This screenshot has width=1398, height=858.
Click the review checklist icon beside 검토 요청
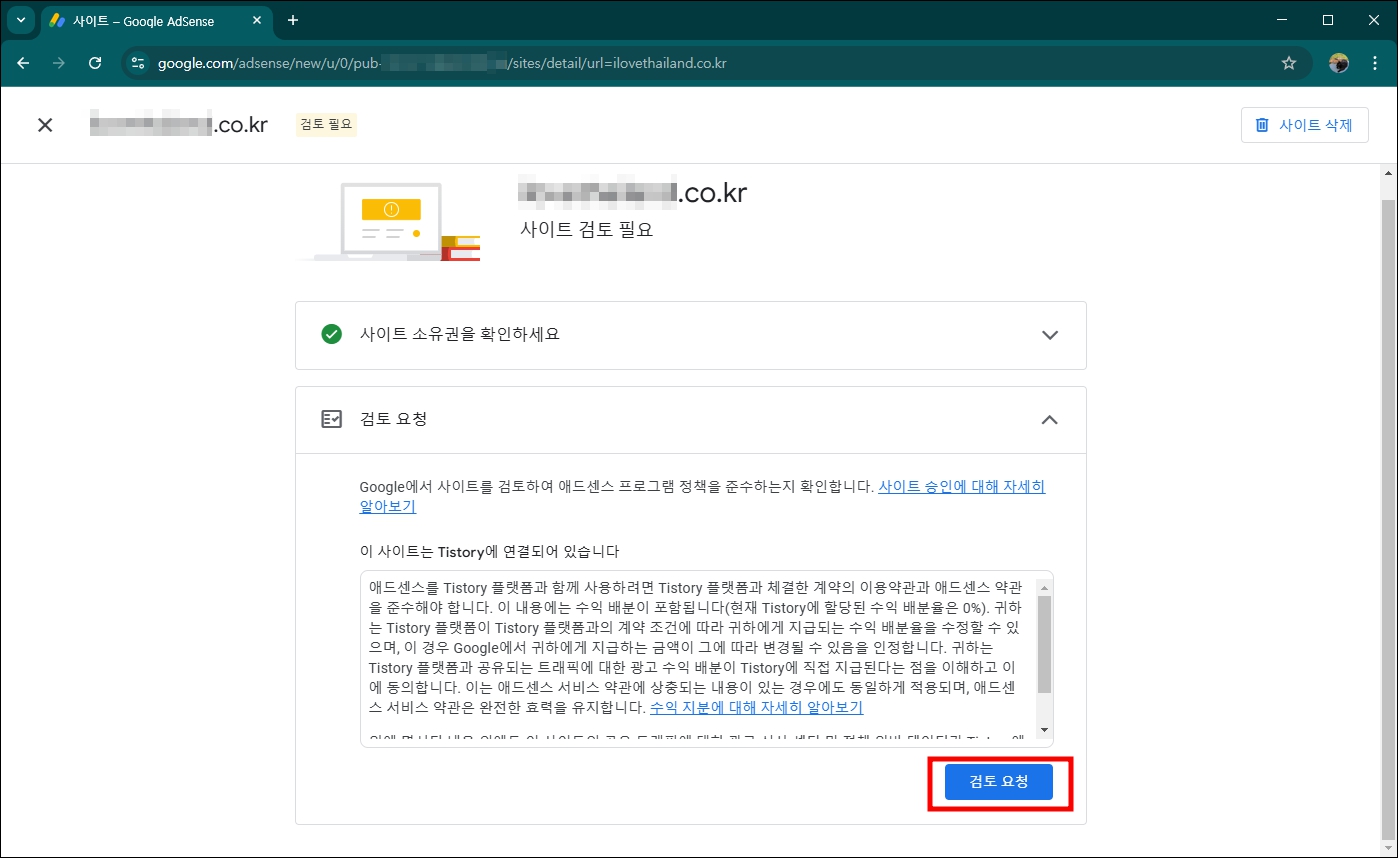tap(331, 419)
